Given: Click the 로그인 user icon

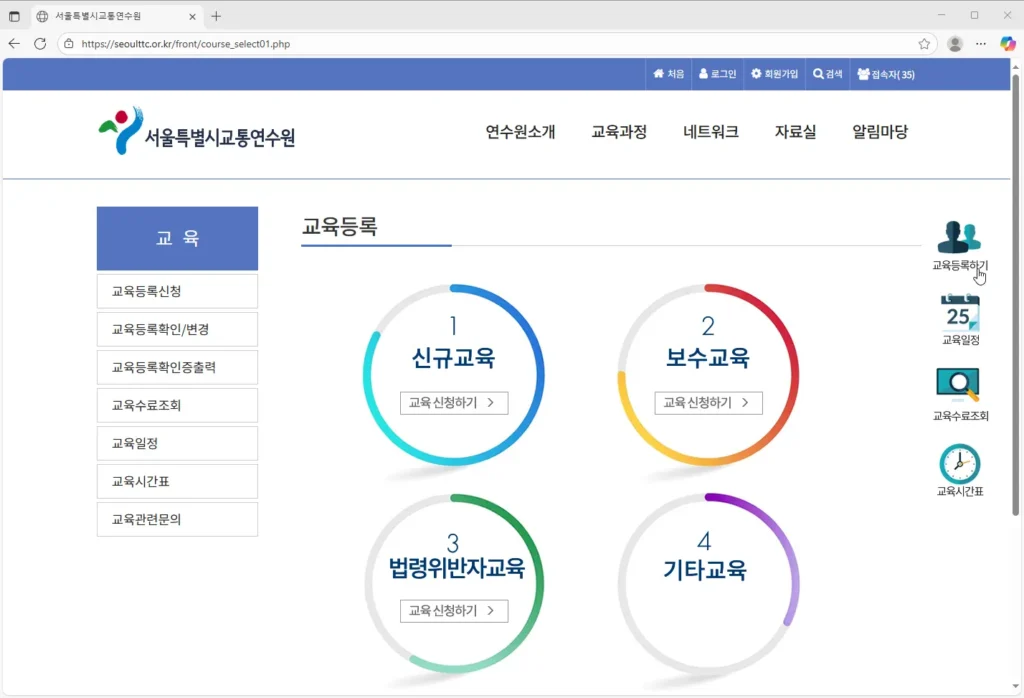Looking at the screenshot, I should 704,74.
